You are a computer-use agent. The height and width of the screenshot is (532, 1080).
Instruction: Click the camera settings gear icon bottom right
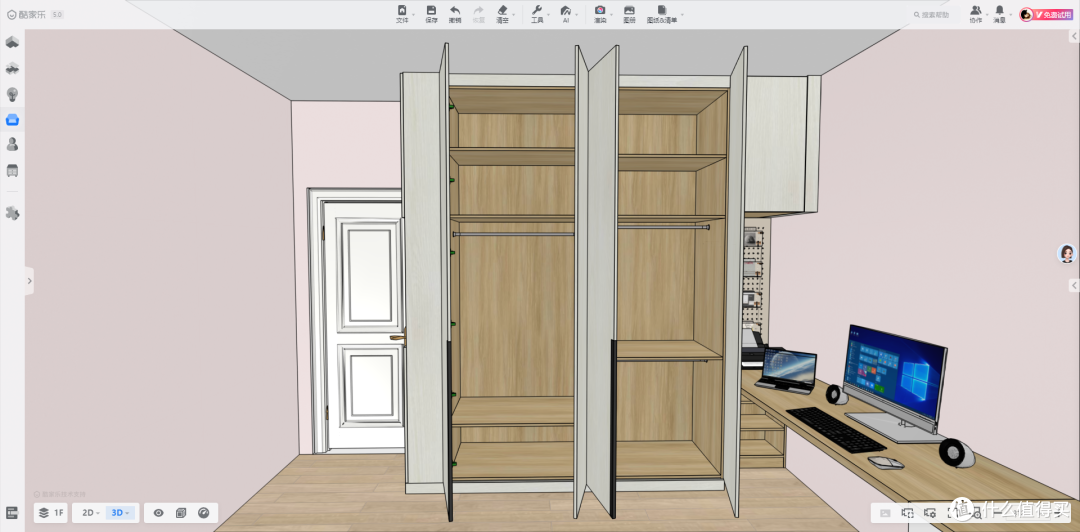(930, 513)
